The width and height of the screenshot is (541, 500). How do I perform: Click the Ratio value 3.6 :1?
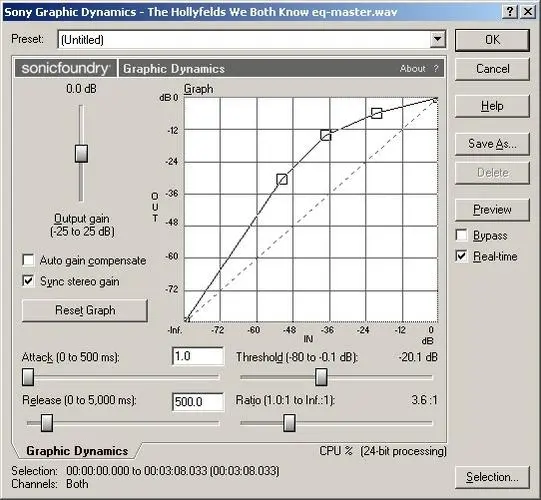[x=424, y=400]
